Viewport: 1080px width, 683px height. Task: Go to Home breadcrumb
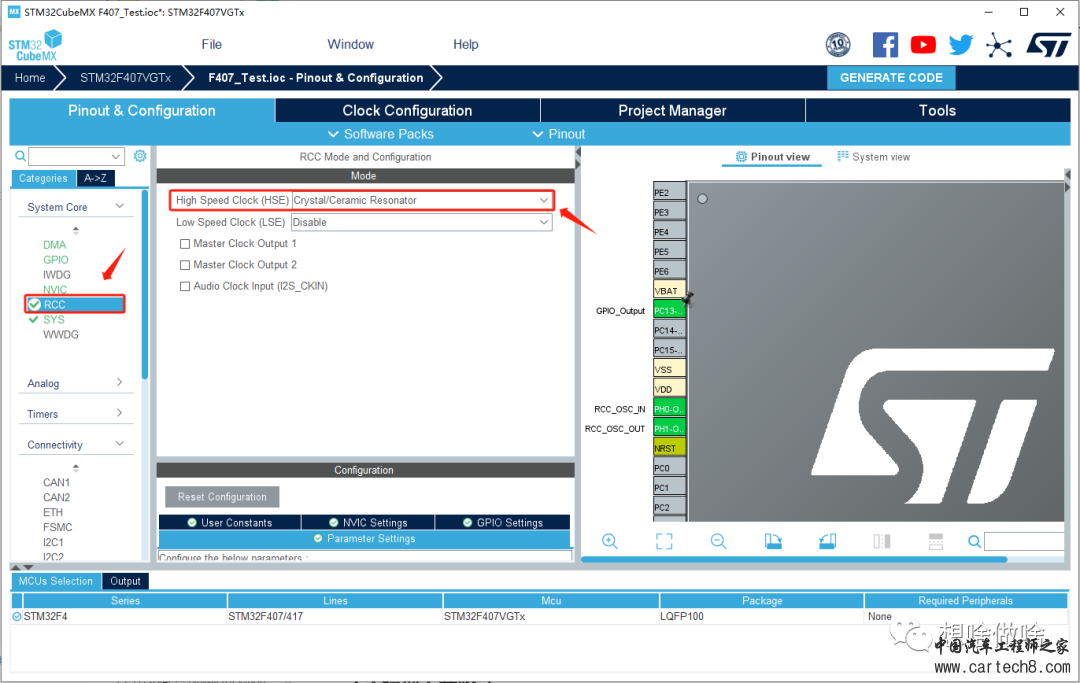[x=30, y=78]
